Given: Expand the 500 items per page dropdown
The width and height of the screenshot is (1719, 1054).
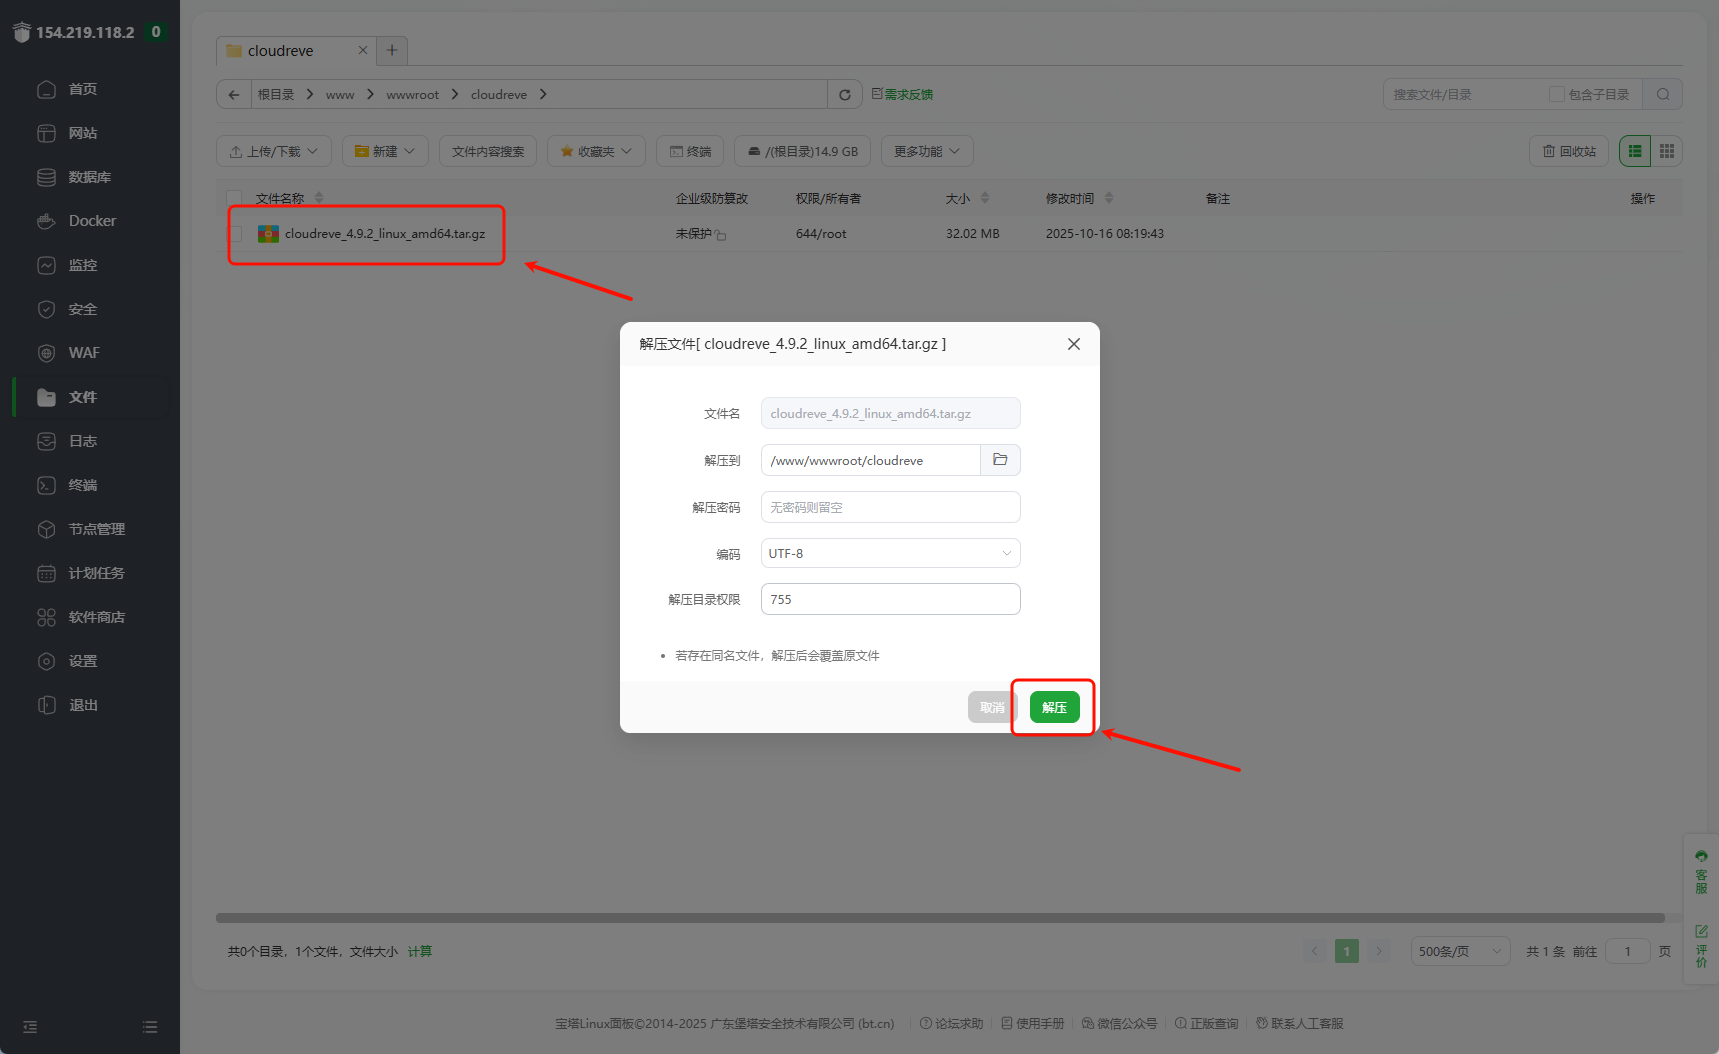Looking at the screenshot, I should click(1459, 951).
